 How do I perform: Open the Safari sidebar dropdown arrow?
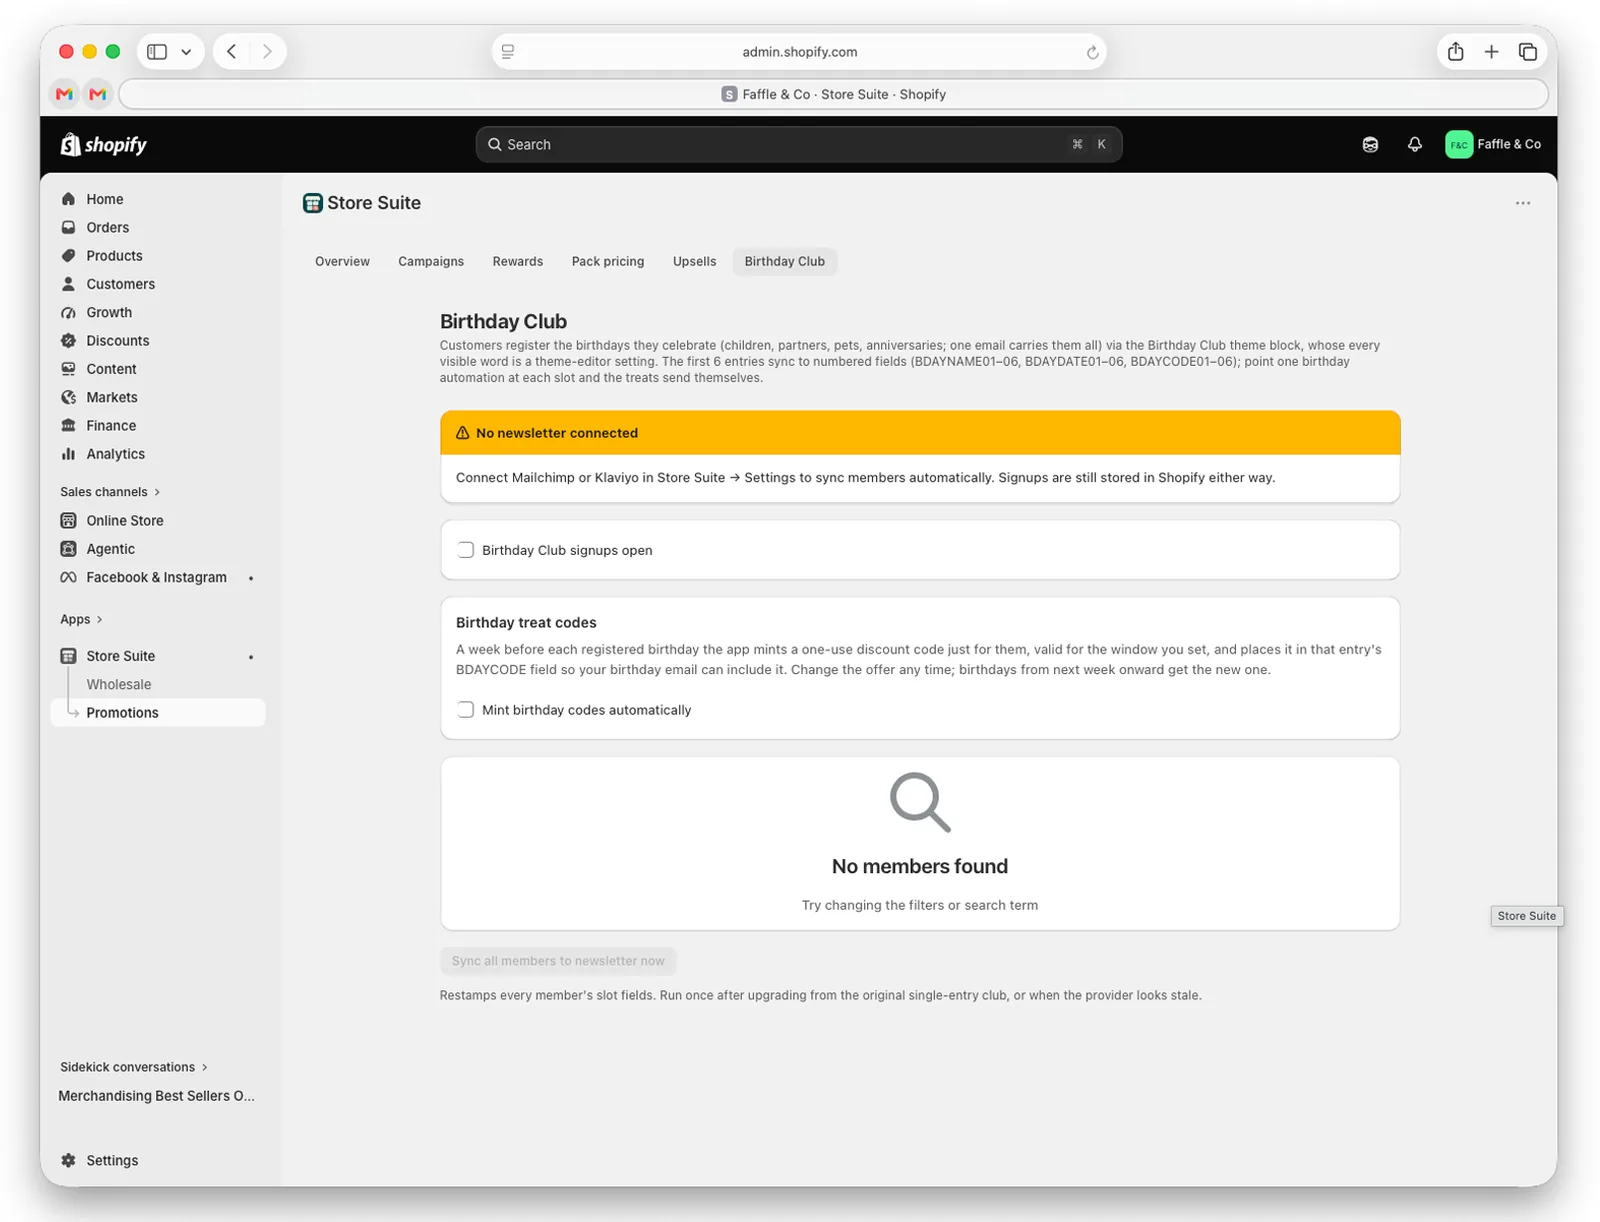[x=186, y=52]
